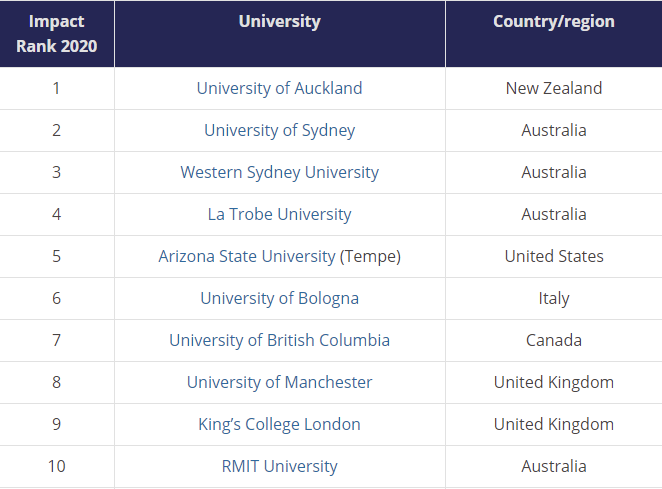Click the Country/region column header
Screen dimensions: 662x489
(553, 21)
